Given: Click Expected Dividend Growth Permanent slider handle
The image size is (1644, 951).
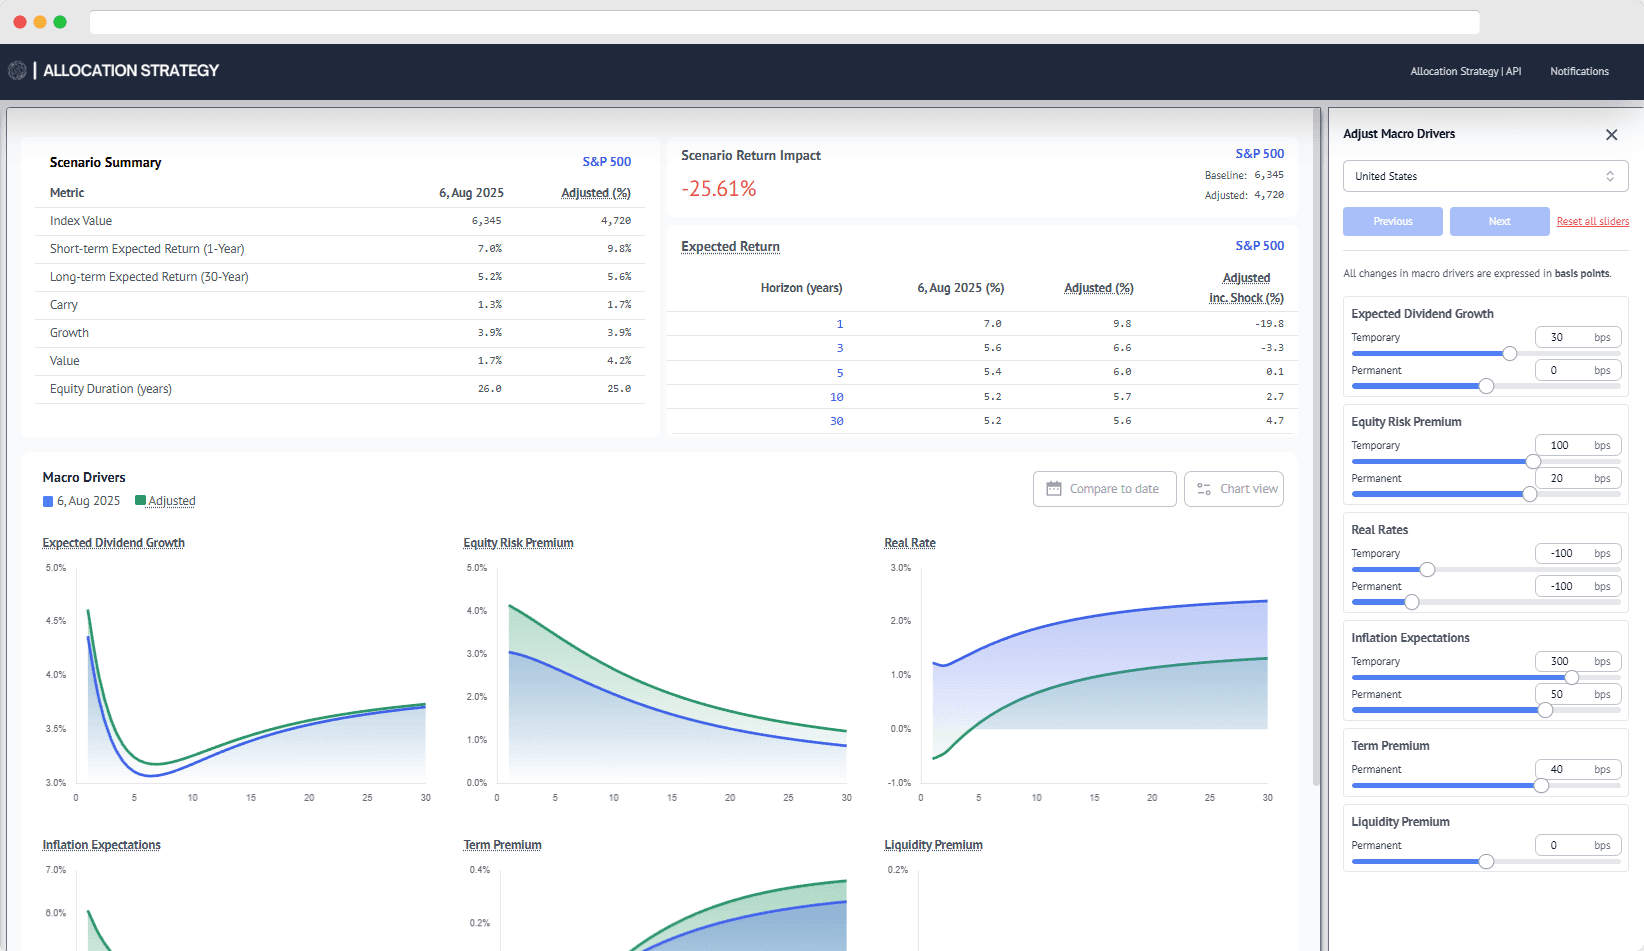Looking at the screenshot, I should click(1486, 386).
